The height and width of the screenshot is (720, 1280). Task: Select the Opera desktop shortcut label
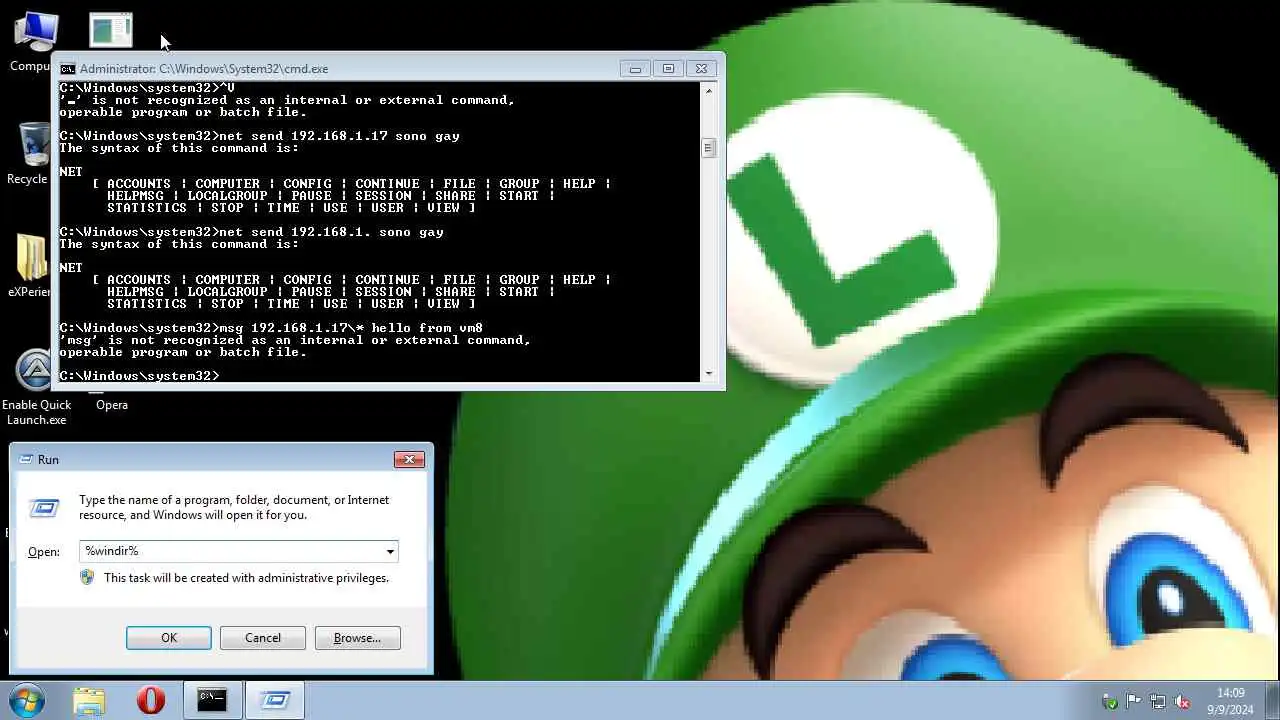(x=112, y=405)
